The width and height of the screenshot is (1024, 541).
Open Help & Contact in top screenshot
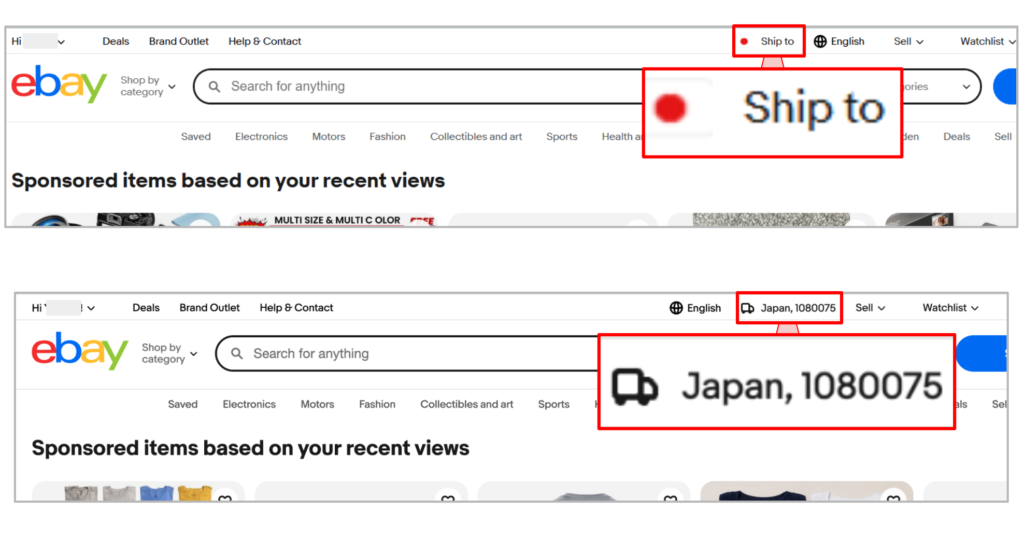pos(264,41)
